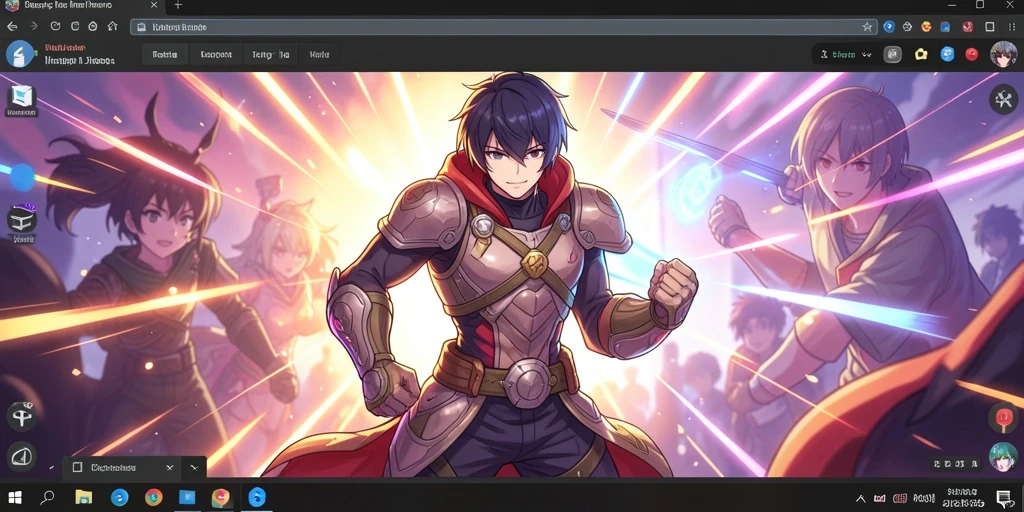Screen dimensions: 1024x512
Task: Open the blue square app on taskbar
Action: click(187, 498)
